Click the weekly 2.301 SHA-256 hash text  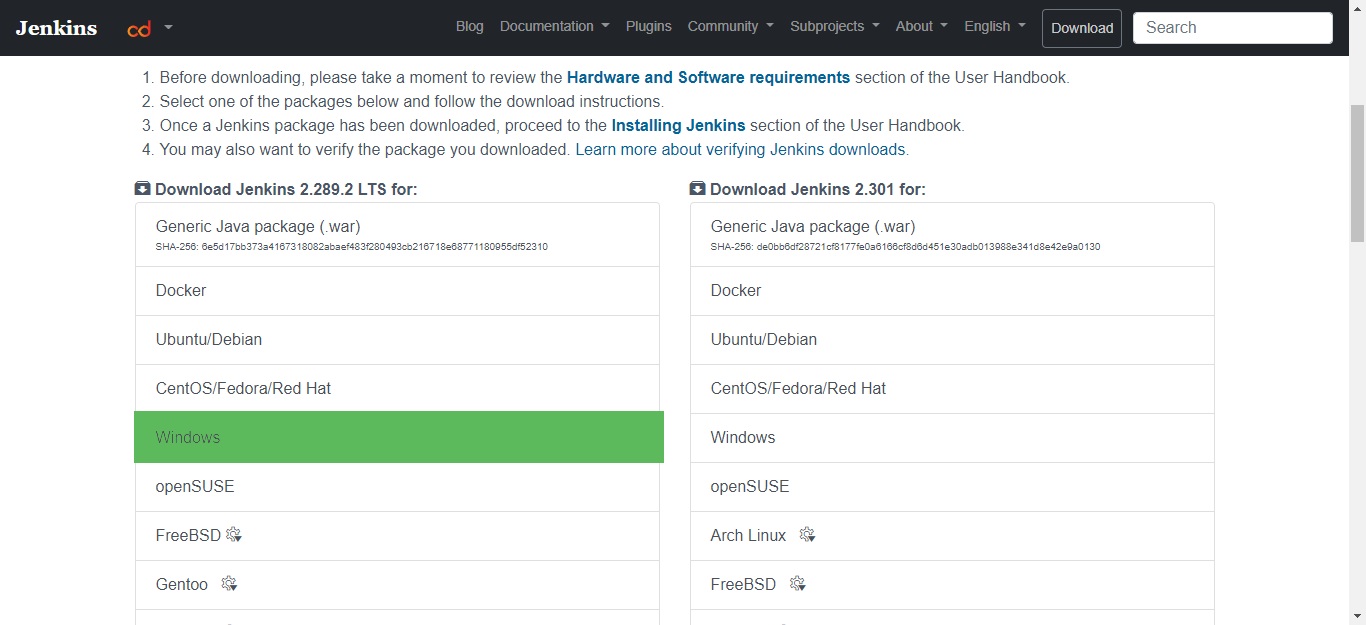pos(906,247)
